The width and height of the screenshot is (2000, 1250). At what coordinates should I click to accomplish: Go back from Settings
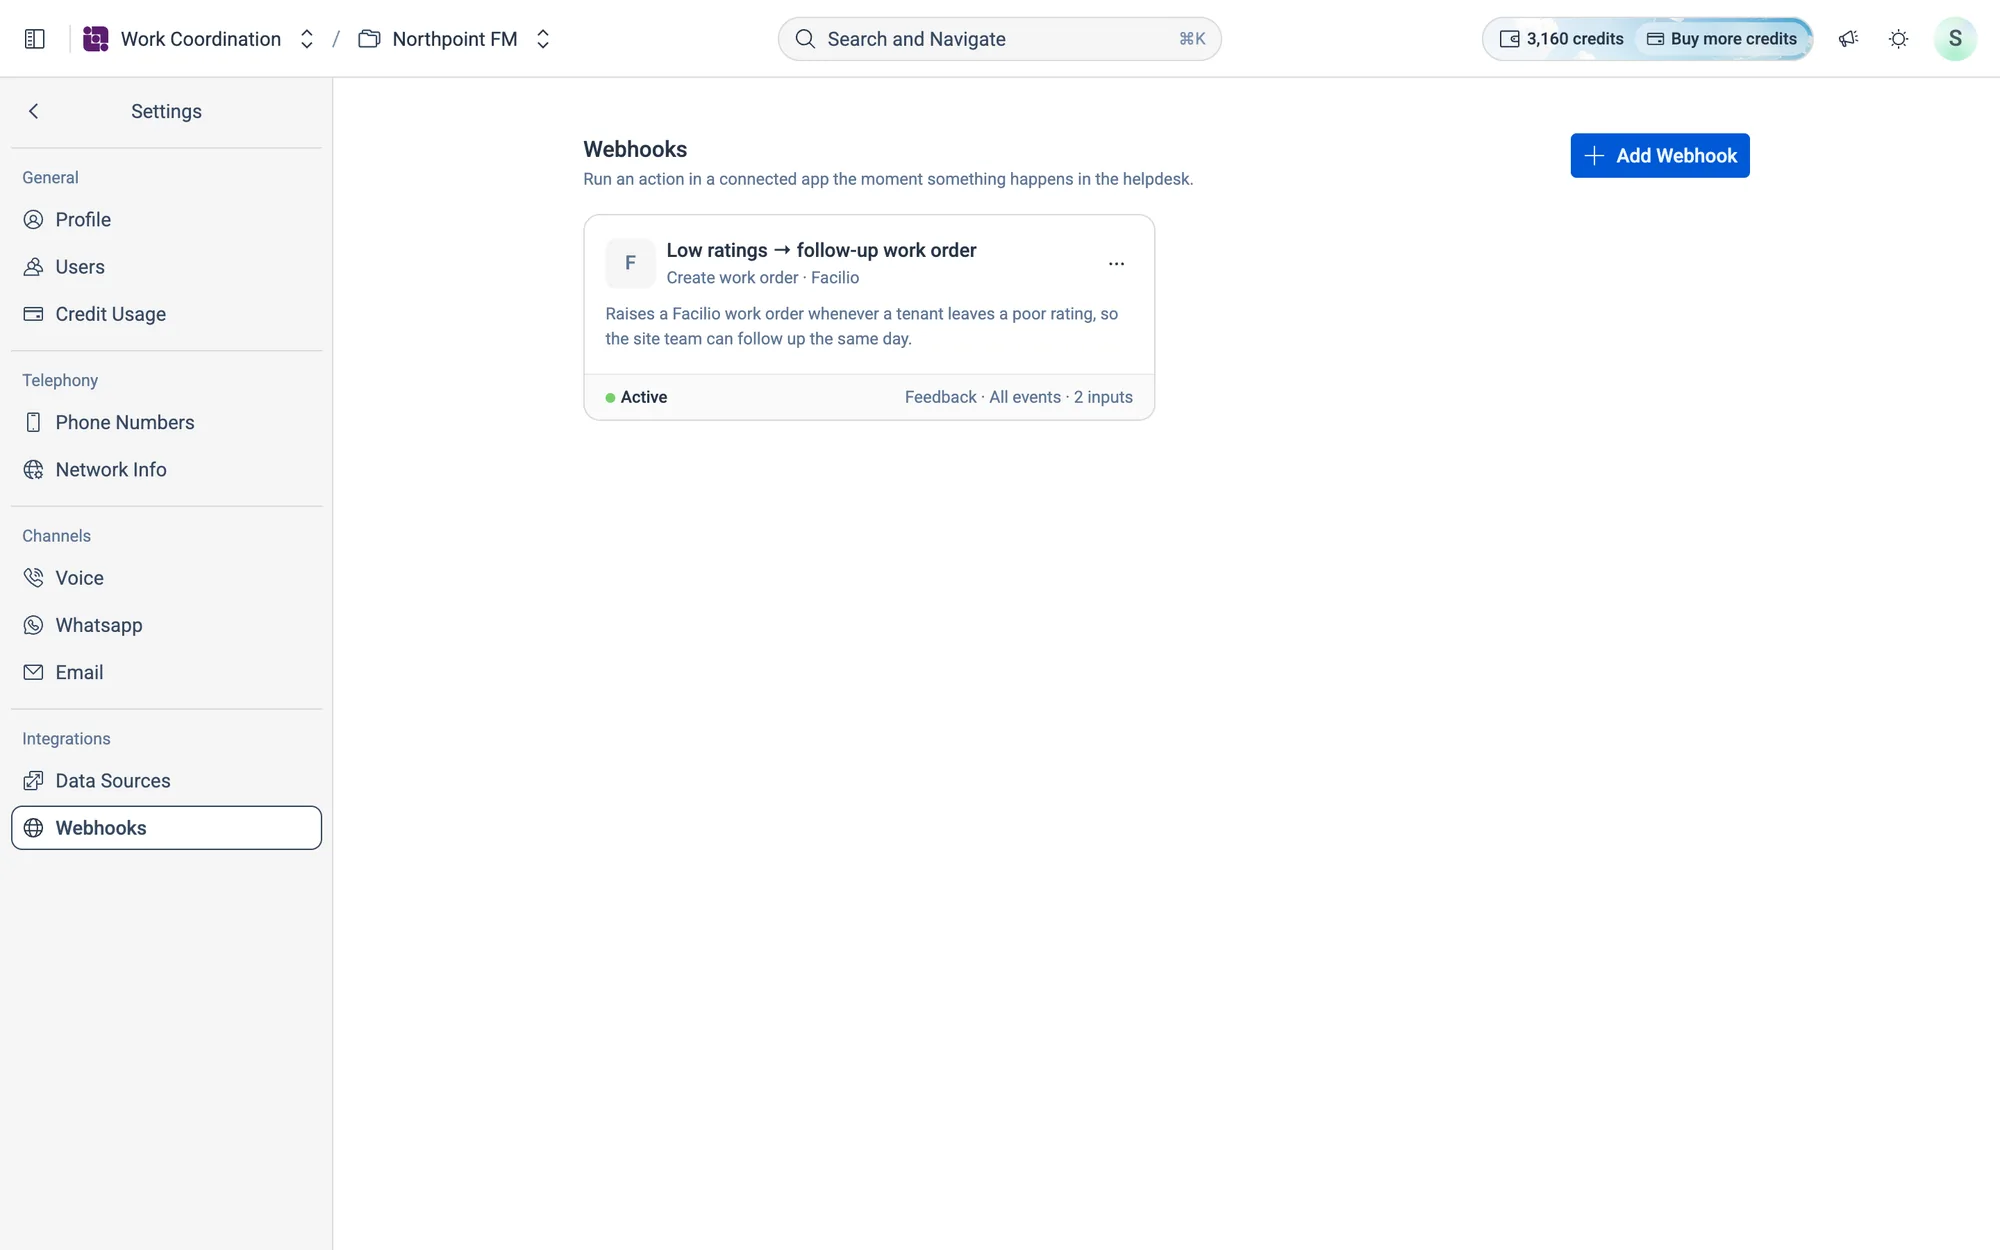coord(34,111)
